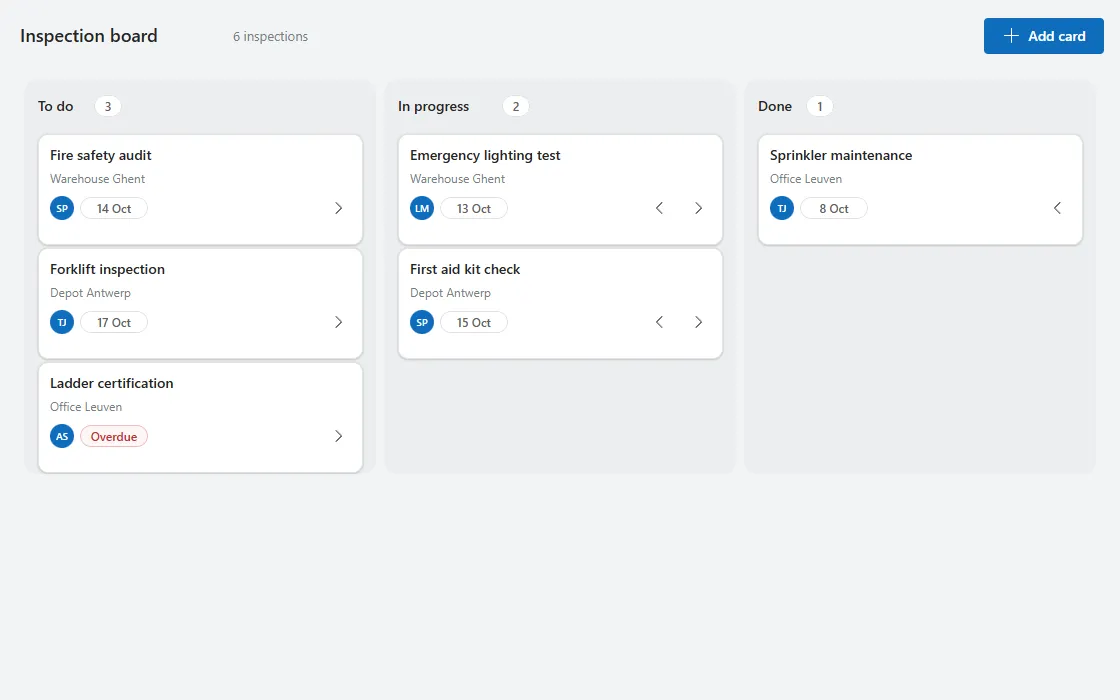Click Warehouse Ghent under Fire safety audit
The width and height of the screenshot is (1120, 700).
click(97, 179)
